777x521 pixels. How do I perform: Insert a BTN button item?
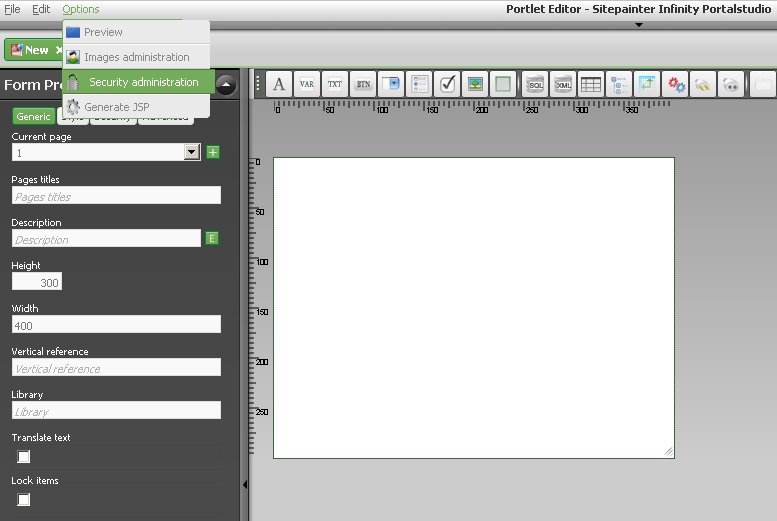(x=363, y=84)
